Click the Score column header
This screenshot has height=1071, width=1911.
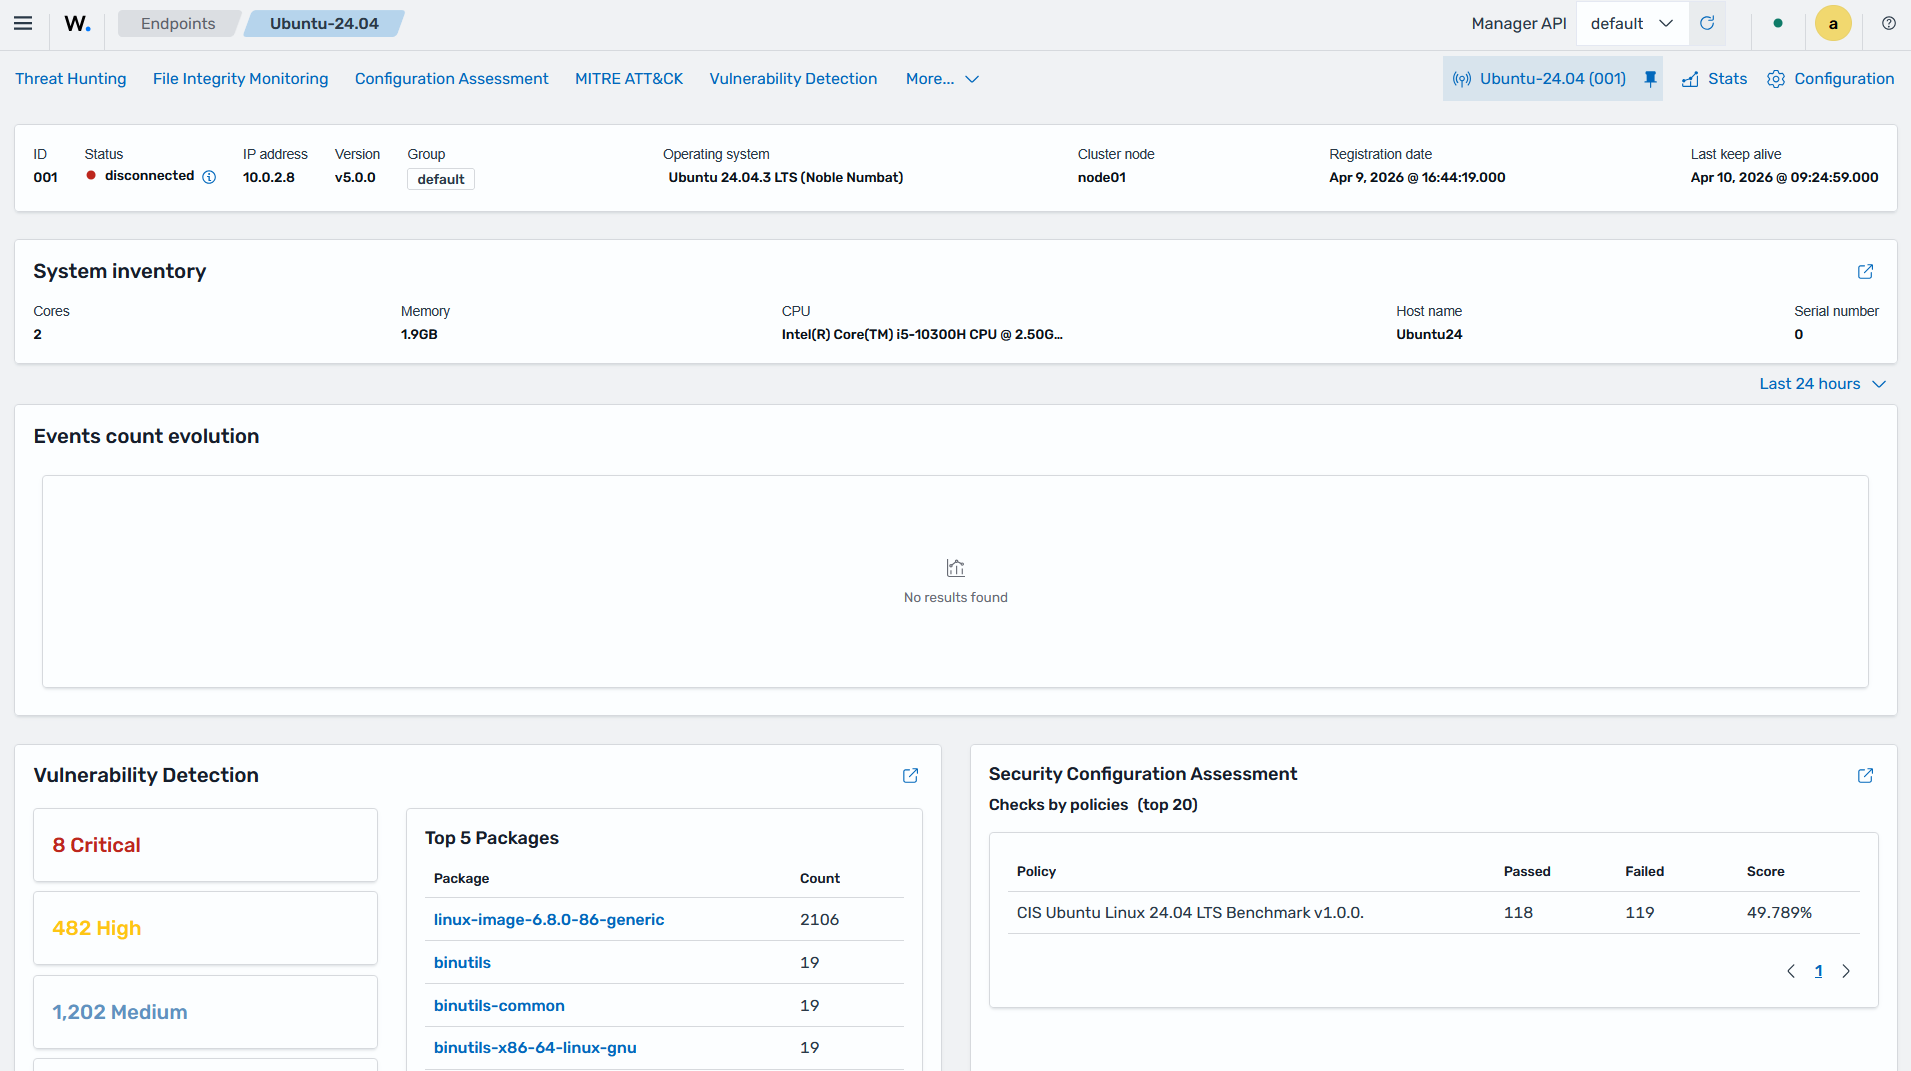1765,871
